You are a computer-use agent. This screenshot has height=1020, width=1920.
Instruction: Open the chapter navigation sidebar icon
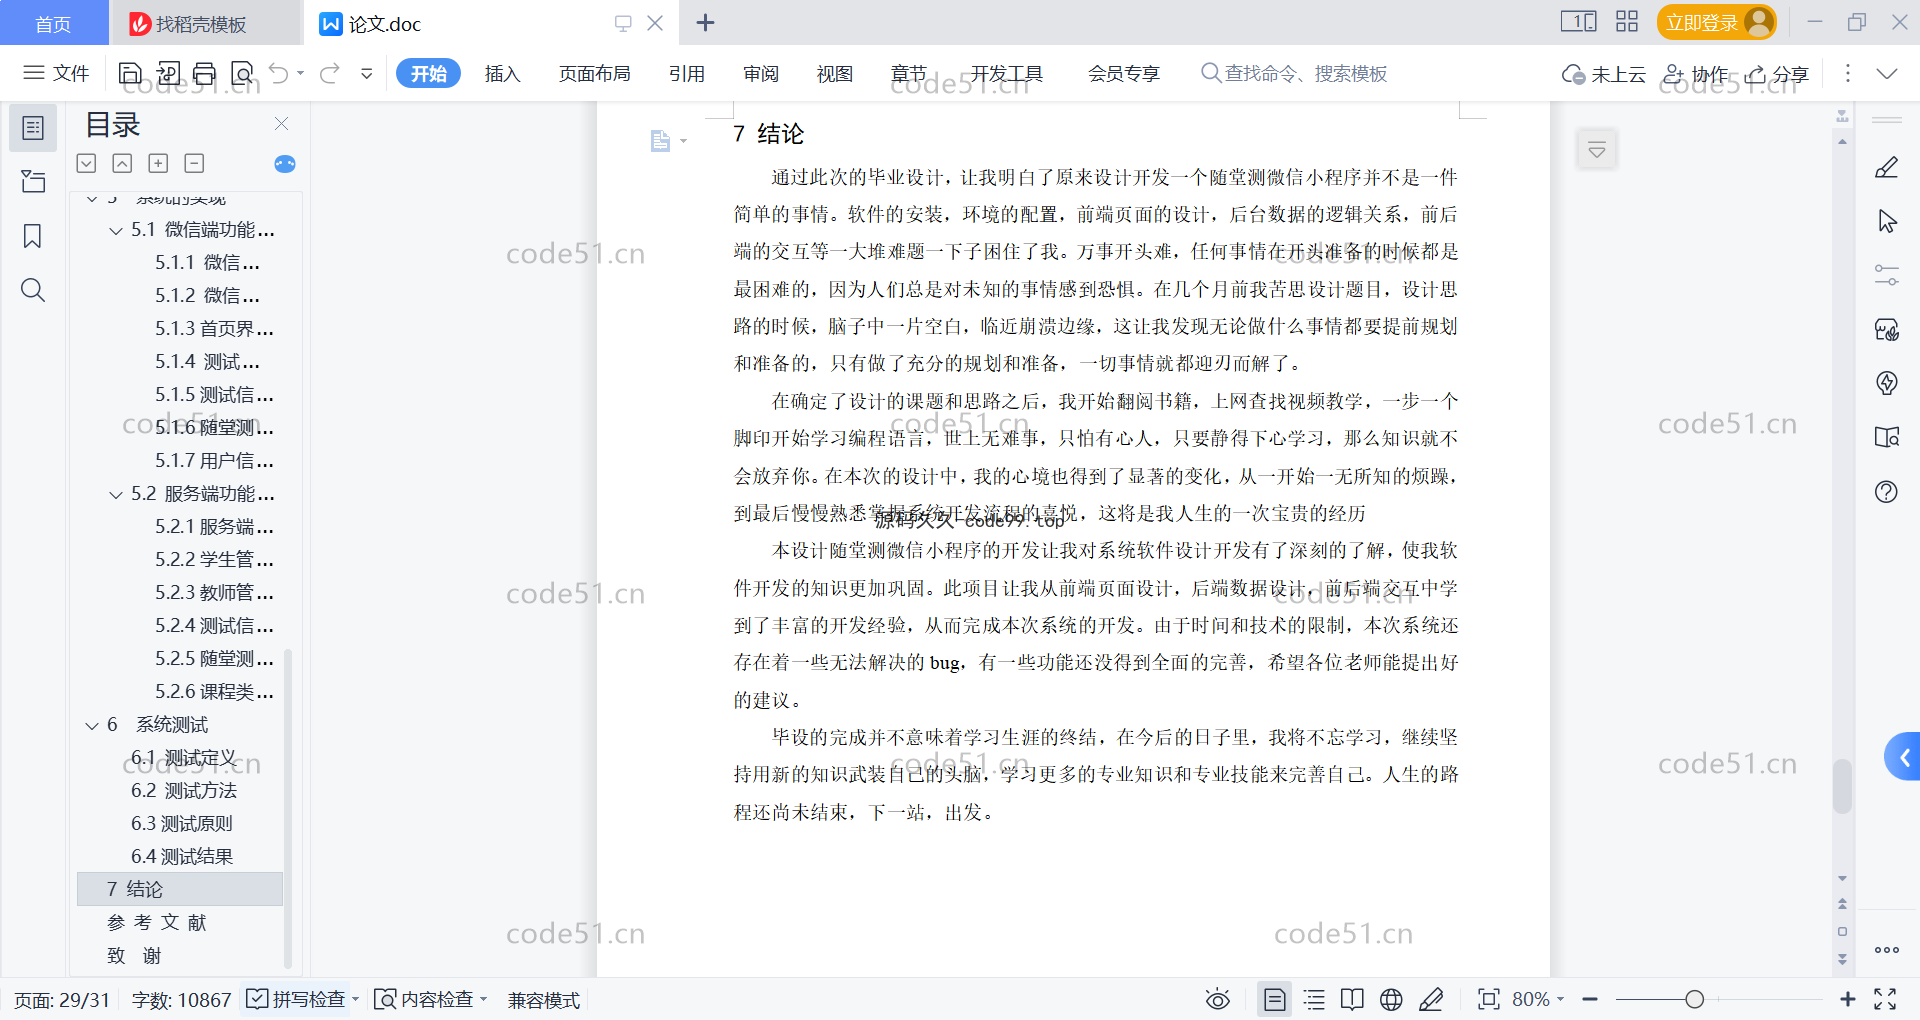pos(33,181)
